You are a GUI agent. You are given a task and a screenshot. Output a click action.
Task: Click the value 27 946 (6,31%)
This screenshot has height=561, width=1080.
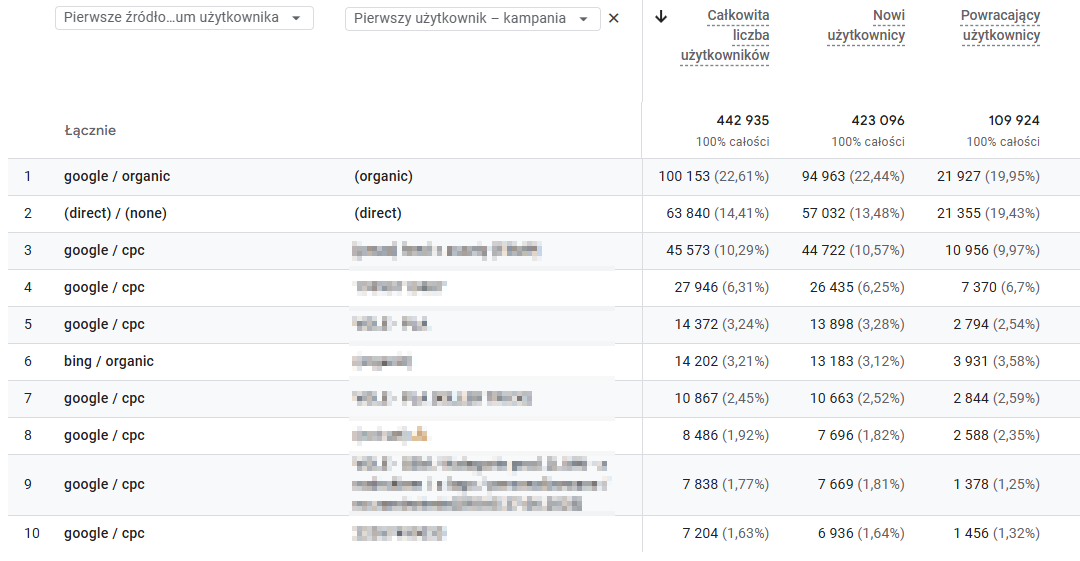click(722, 287)
